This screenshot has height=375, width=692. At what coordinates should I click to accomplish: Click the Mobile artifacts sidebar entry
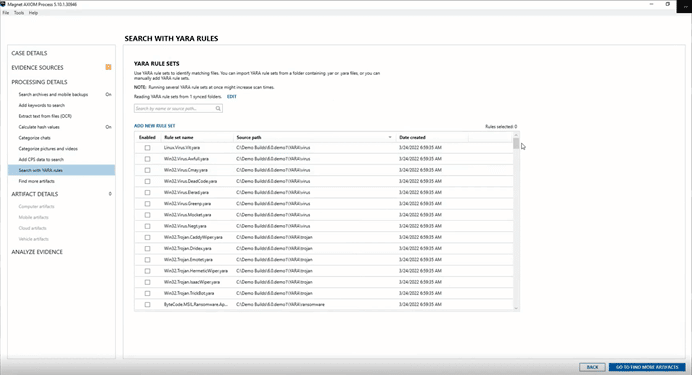coord(34,218)
